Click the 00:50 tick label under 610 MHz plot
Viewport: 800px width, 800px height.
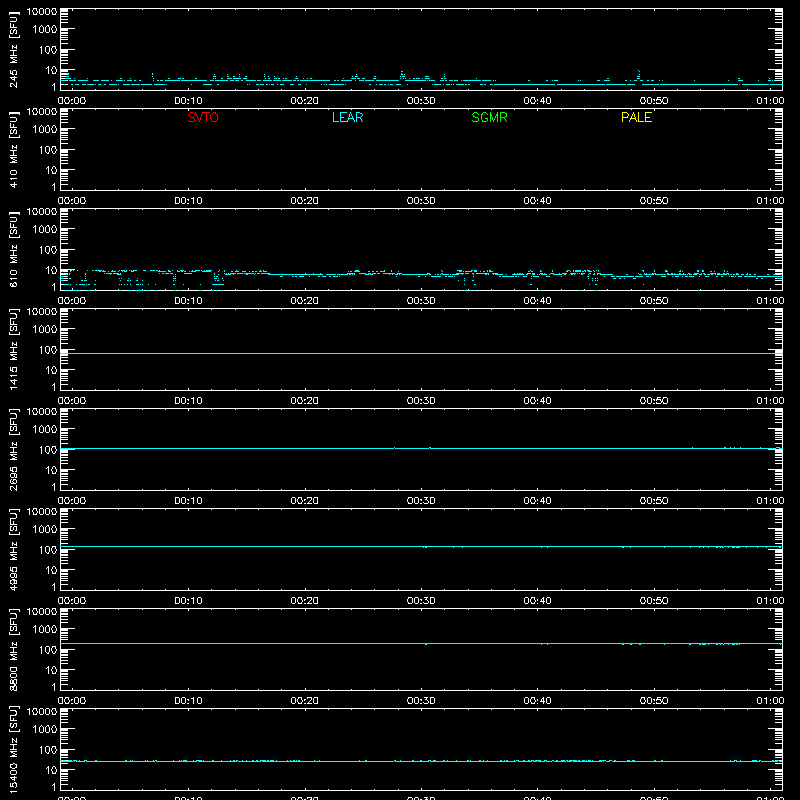654,301
